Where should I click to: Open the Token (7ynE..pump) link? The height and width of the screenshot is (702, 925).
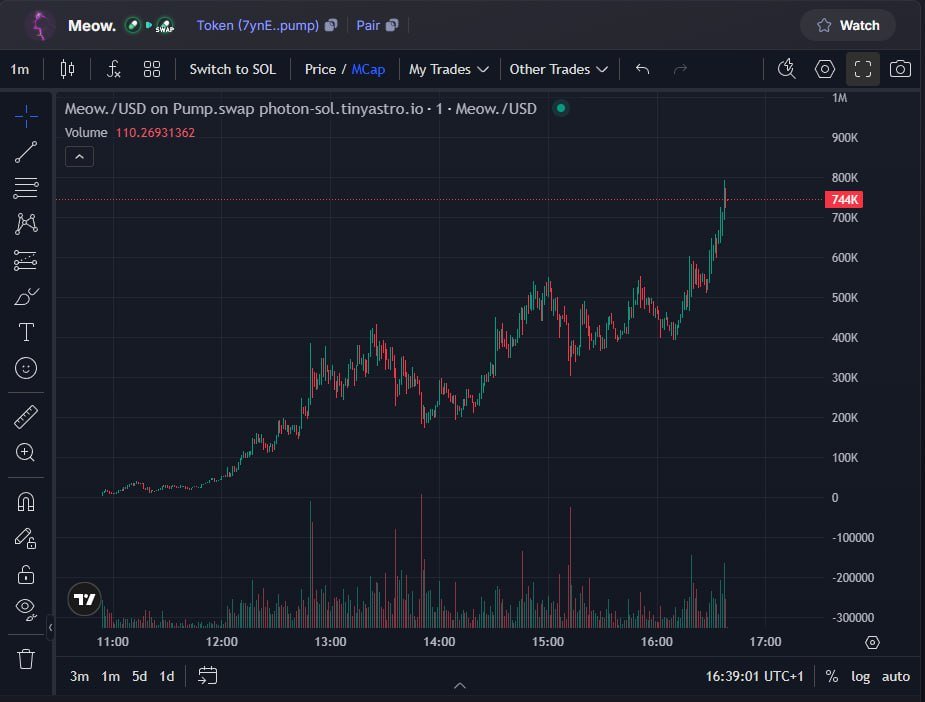(x=258, y=25)
